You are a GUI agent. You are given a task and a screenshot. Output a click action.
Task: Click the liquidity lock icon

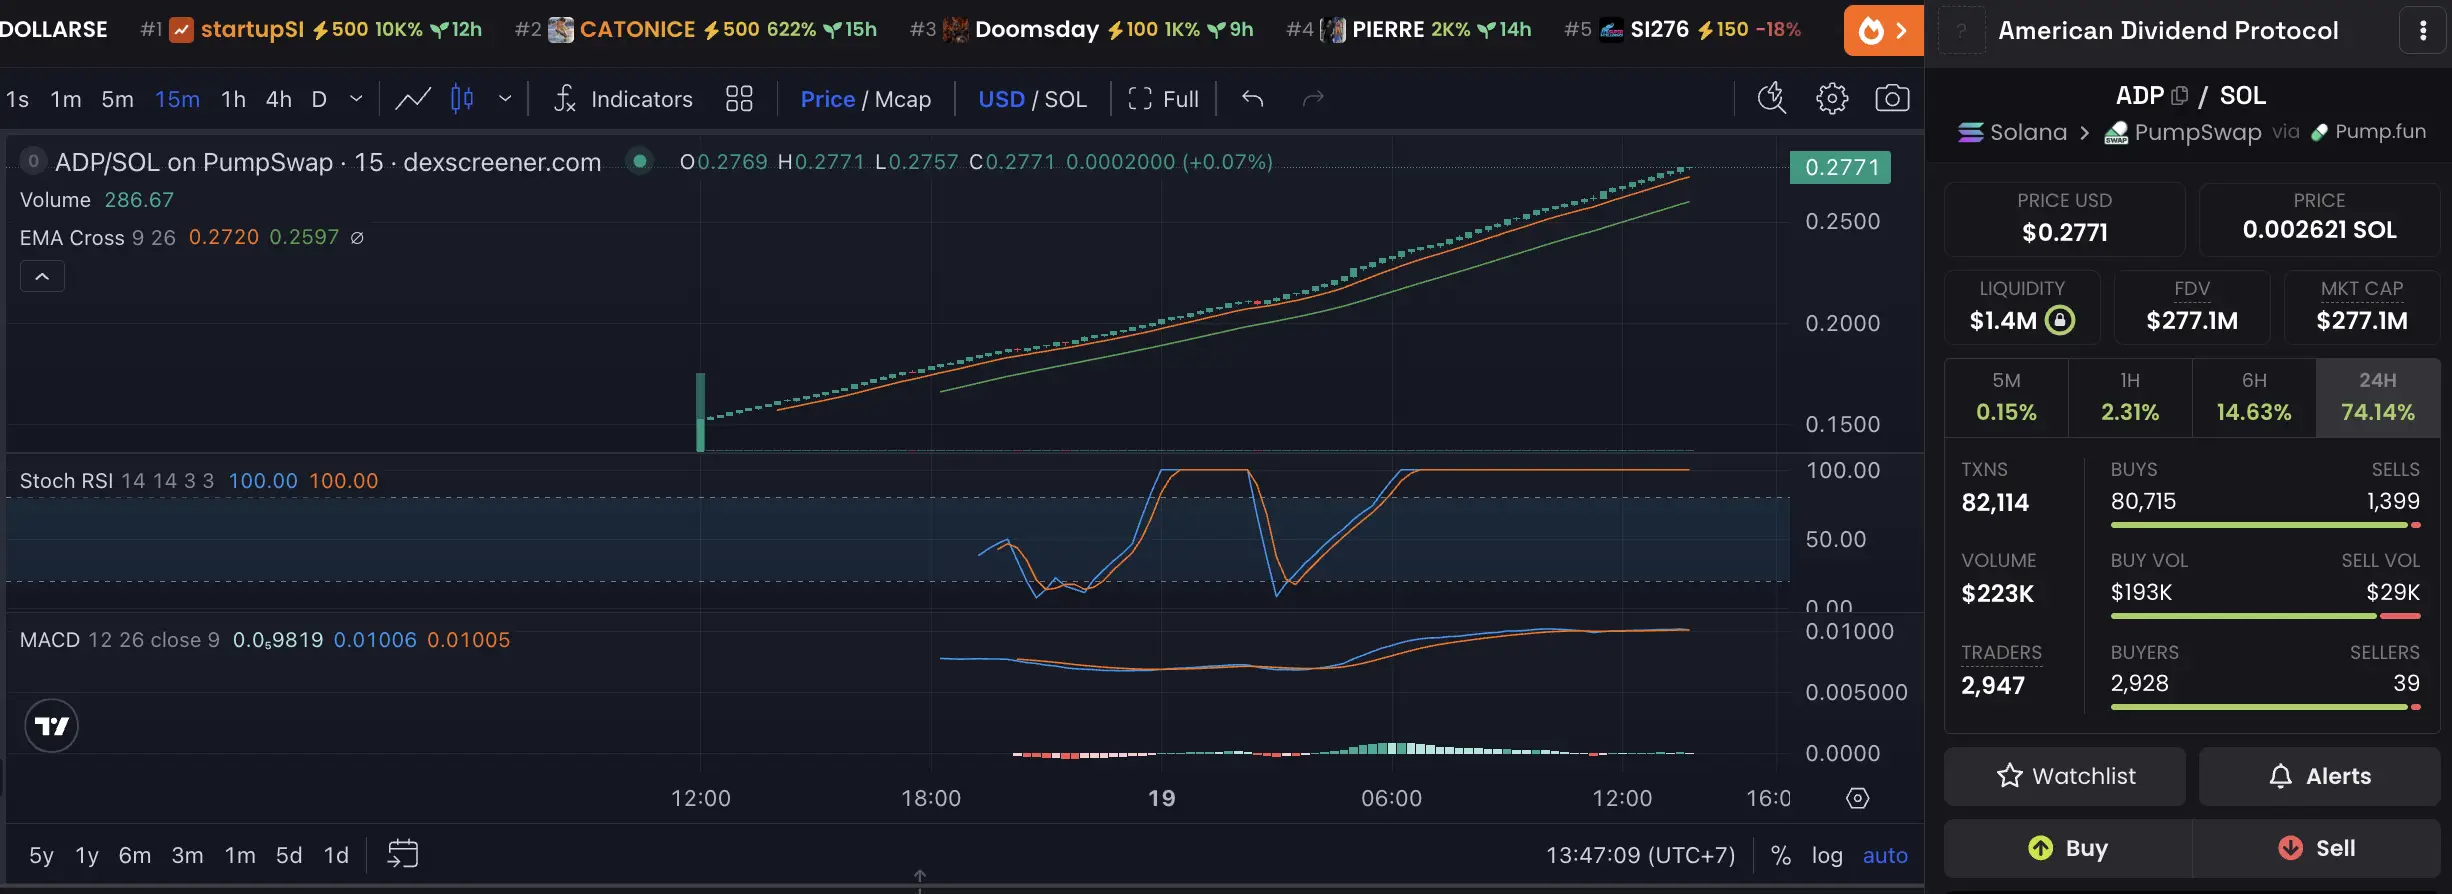pos(2059,320)
